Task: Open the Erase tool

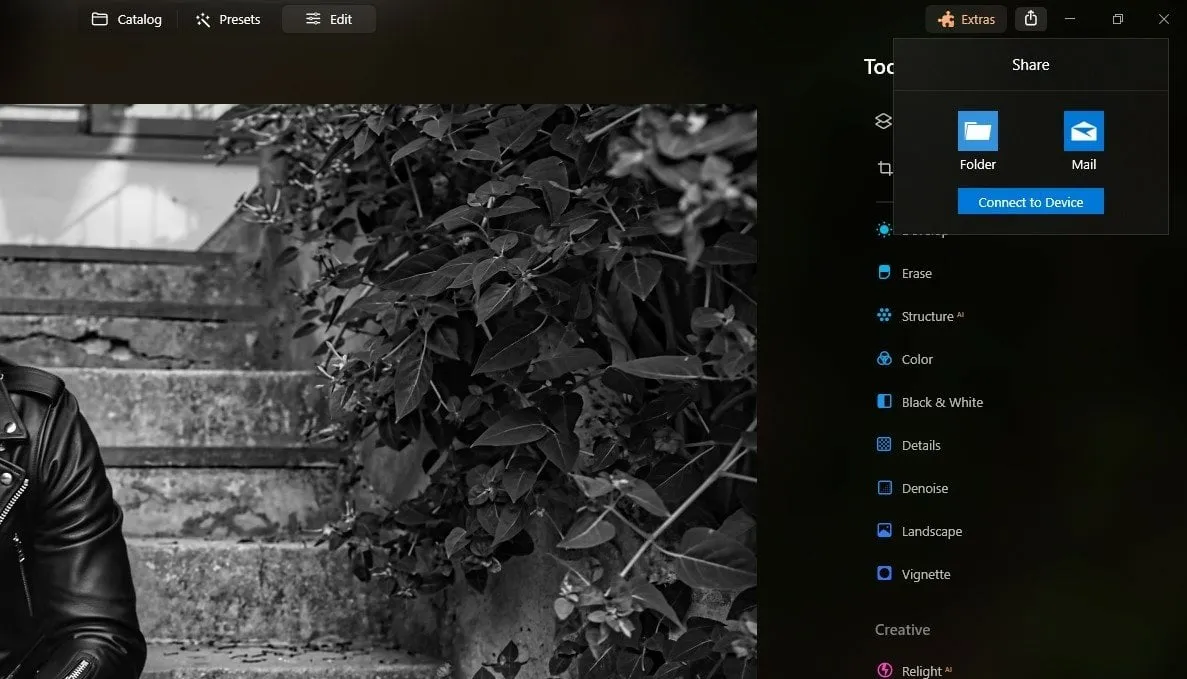Action: pyautogui.click(x=915, y=273)
